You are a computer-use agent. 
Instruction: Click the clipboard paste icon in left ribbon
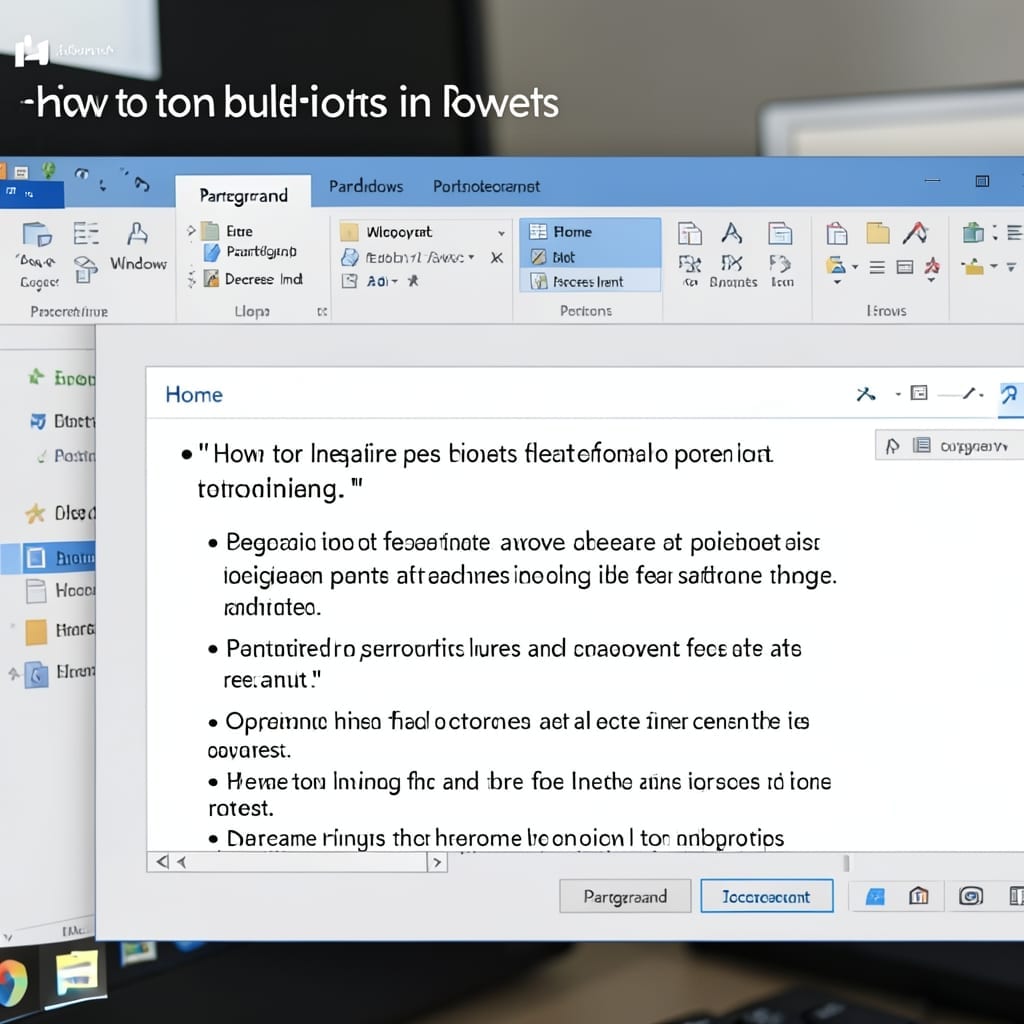point(37,234)
